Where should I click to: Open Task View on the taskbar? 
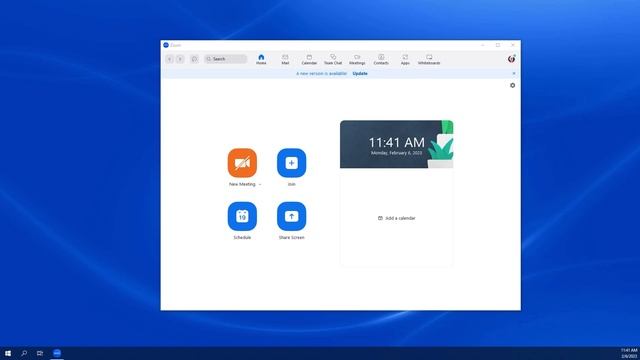[40, 353]
